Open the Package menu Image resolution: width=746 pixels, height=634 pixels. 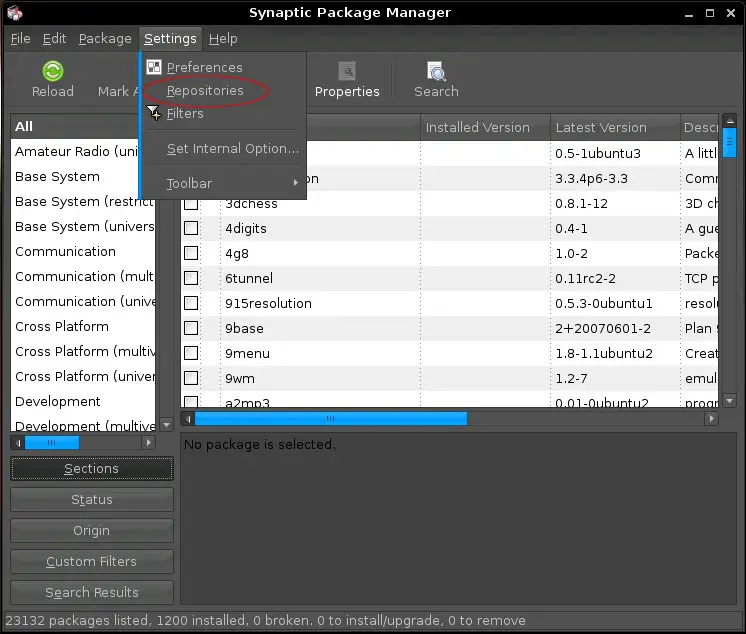[105, 39]
